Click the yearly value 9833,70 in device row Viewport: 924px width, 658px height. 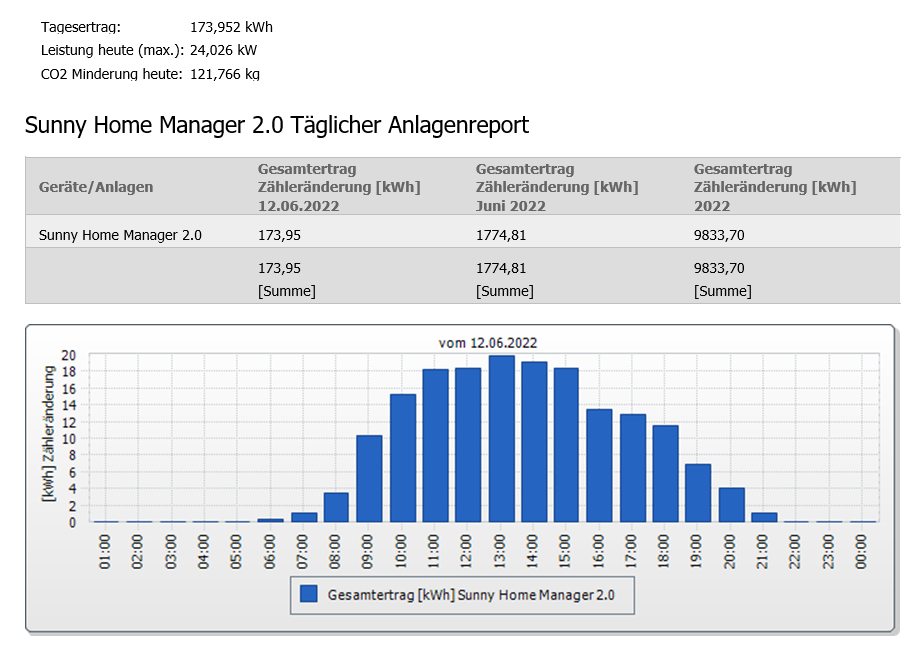click(718, 235)
